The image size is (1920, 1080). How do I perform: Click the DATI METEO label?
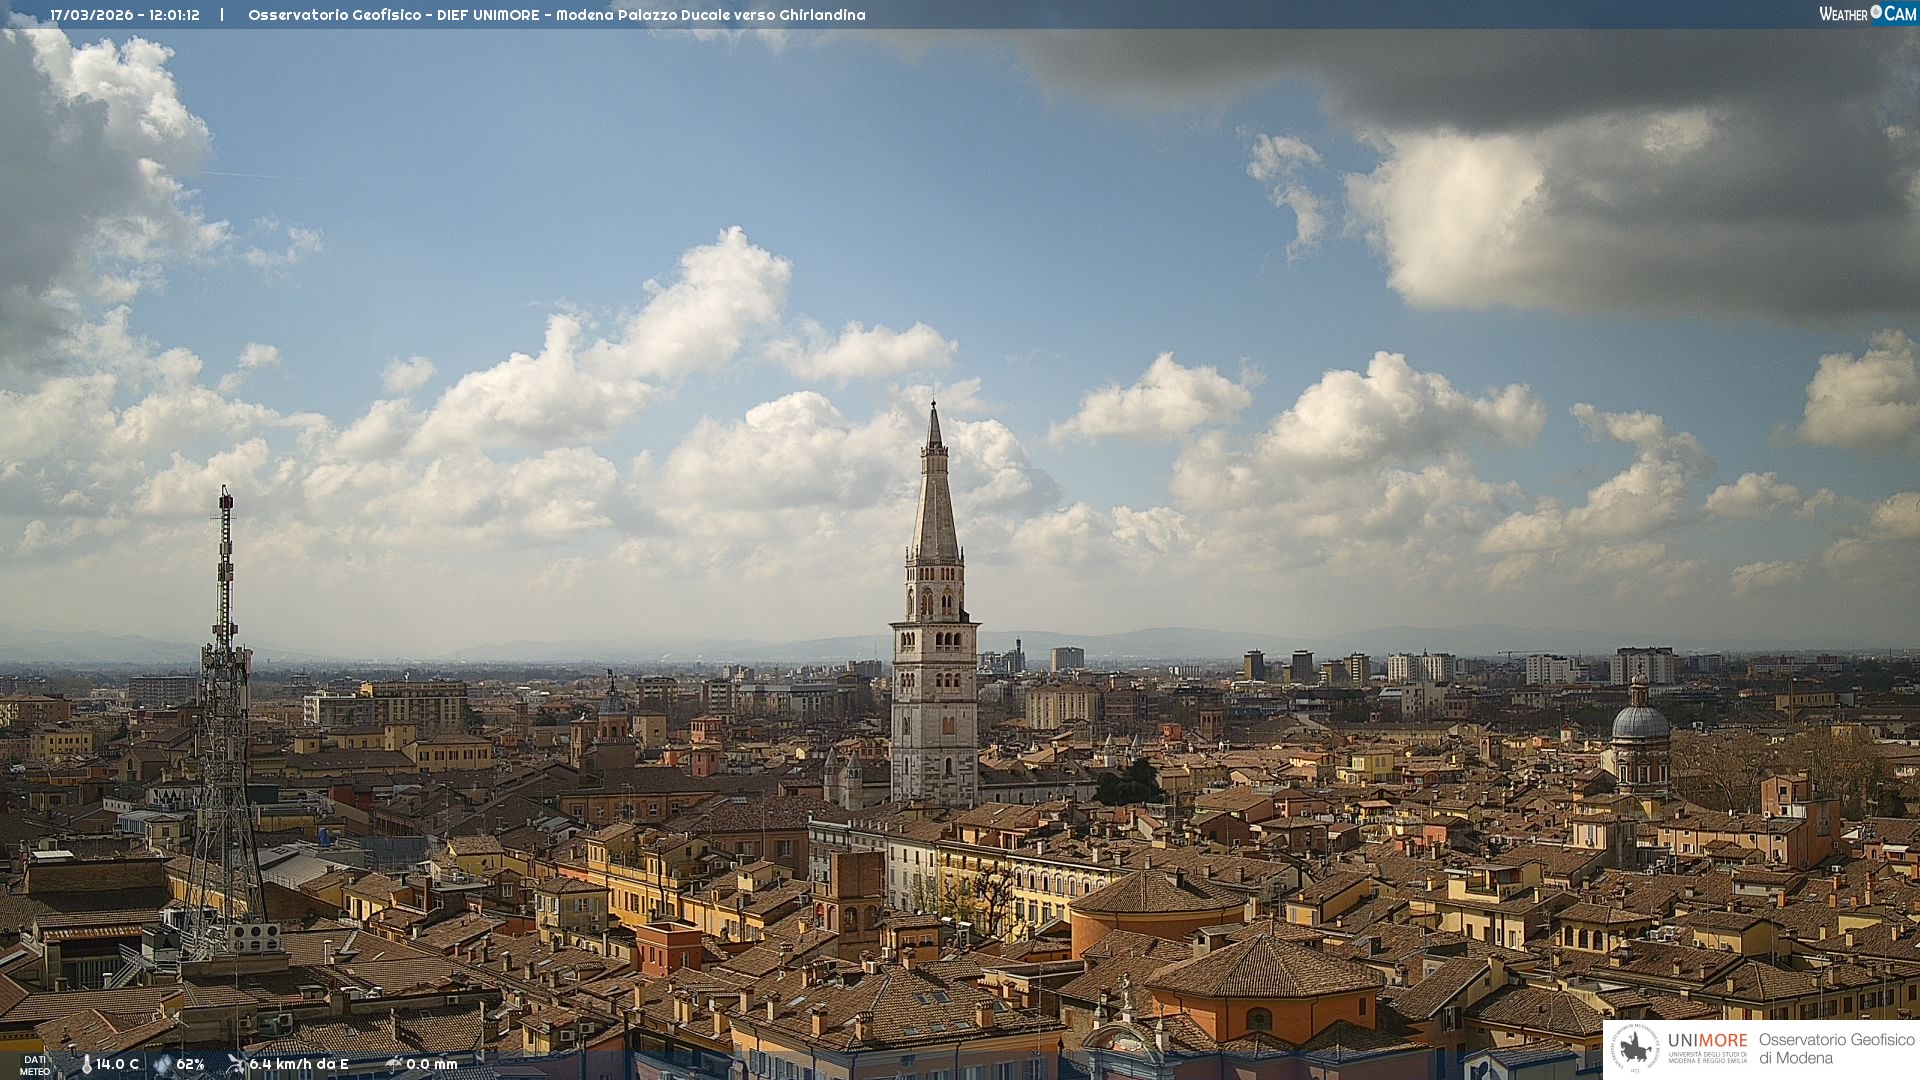(x=35, y=1065)
